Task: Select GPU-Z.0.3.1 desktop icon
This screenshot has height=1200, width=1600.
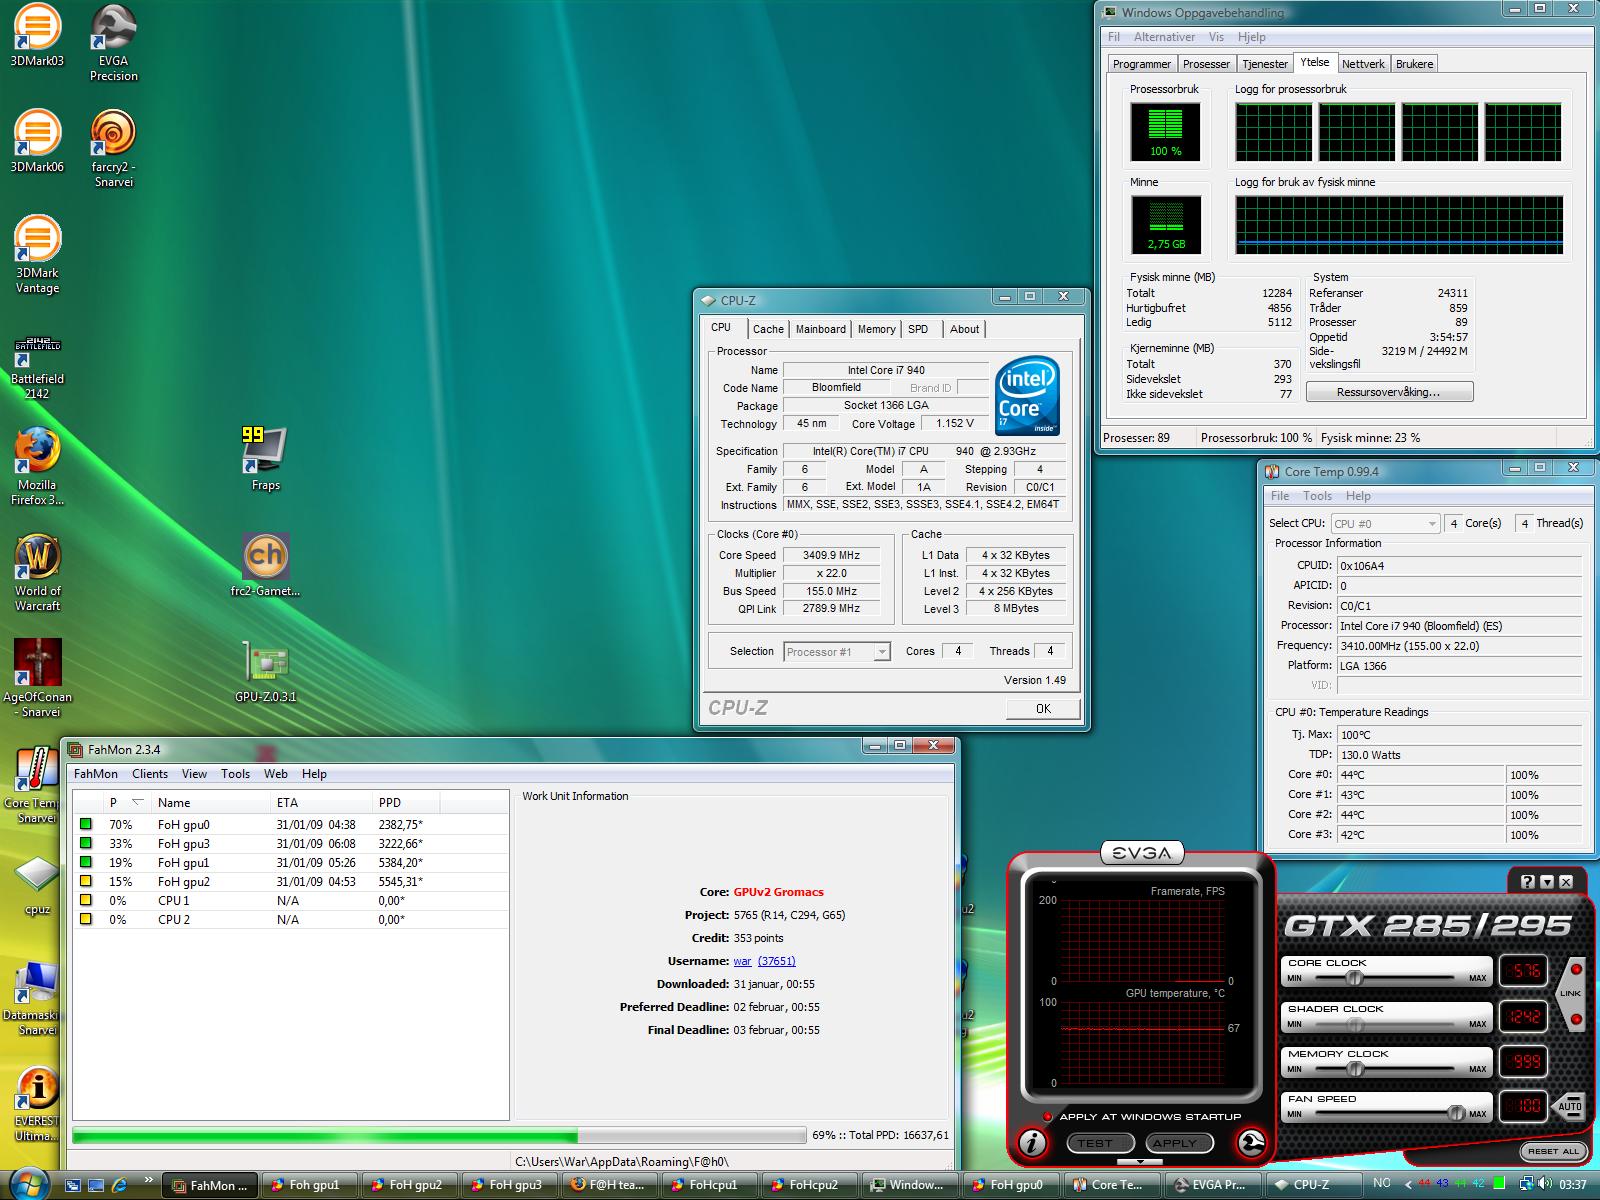Action: 266,672
